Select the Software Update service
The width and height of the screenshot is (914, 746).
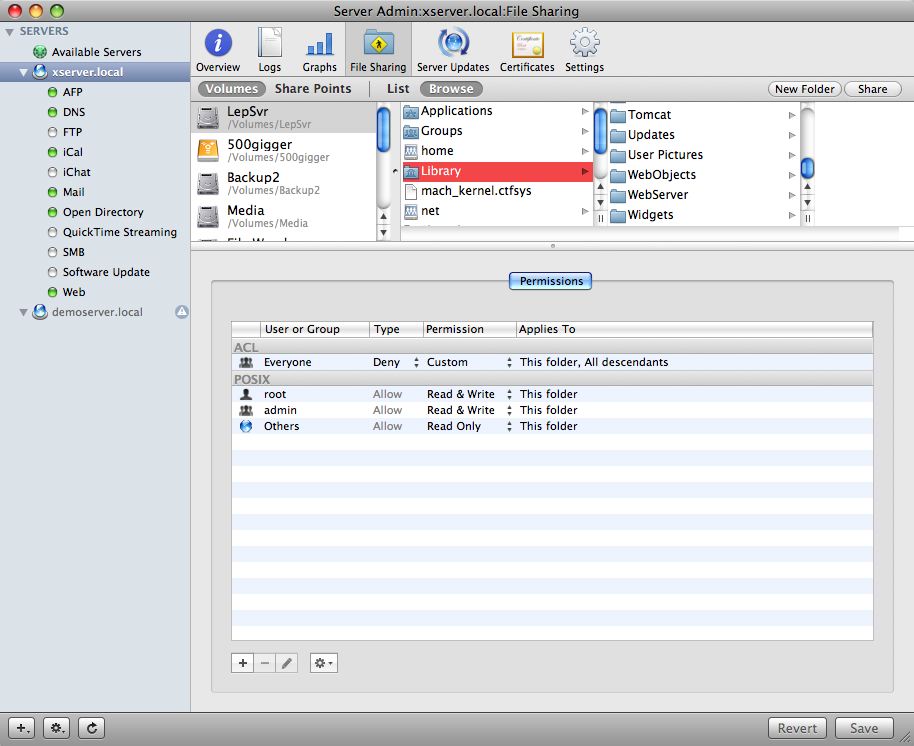(95, 272)
